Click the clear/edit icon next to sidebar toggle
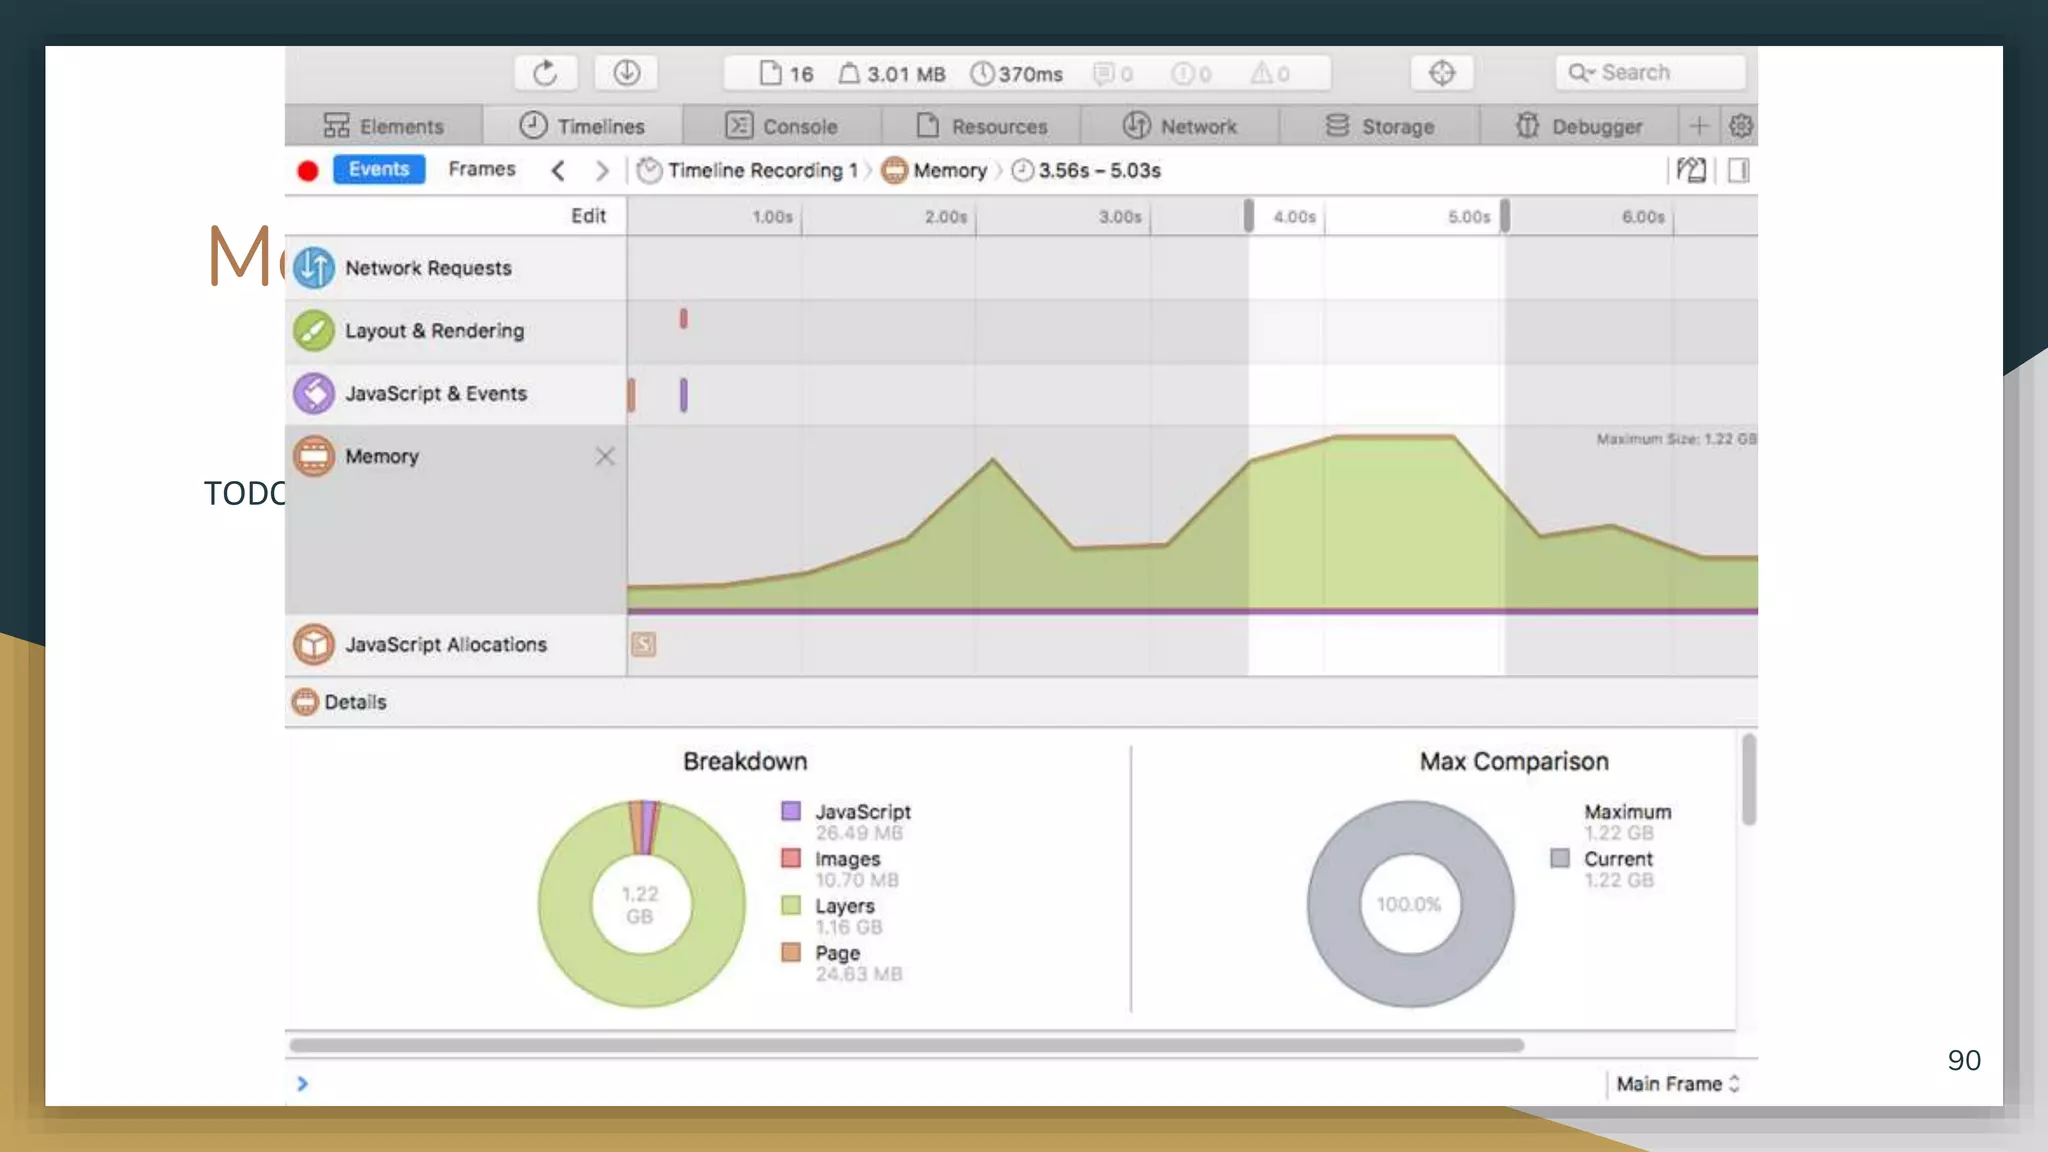 pos(1691,171)
